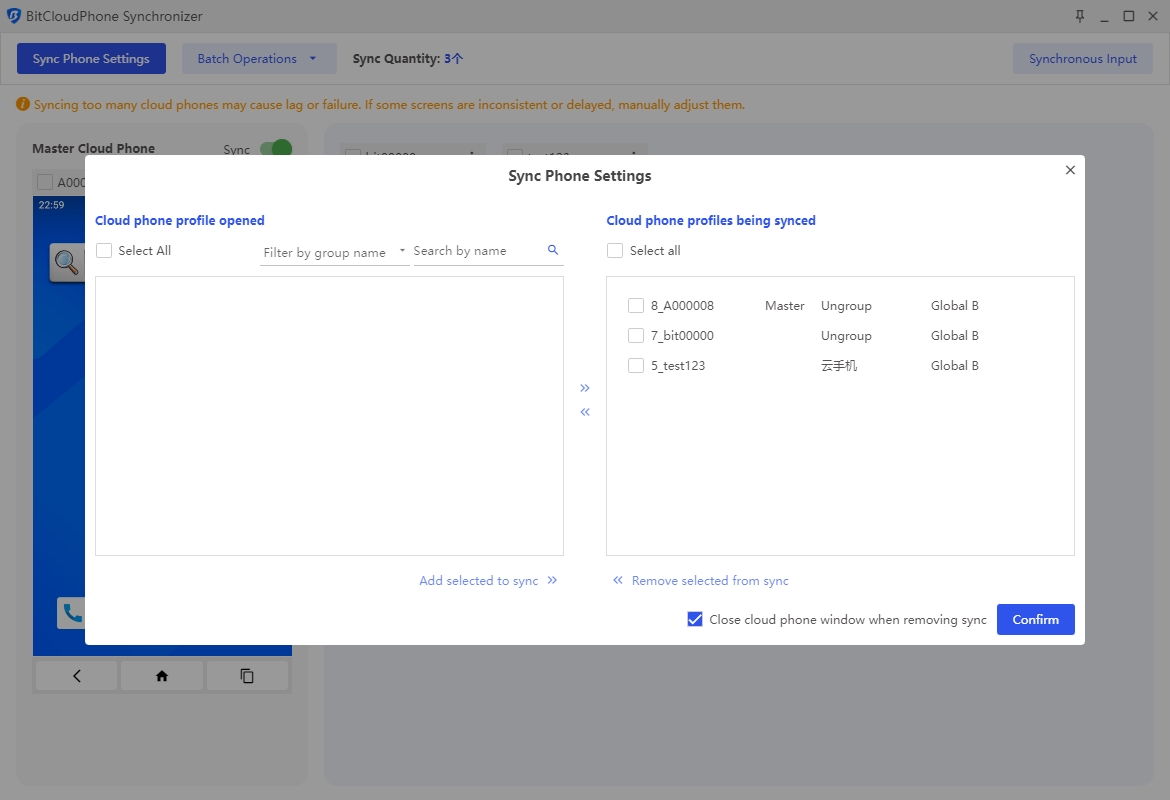
Task: Focus the Search by name field
Action: (x=476, y=251)
